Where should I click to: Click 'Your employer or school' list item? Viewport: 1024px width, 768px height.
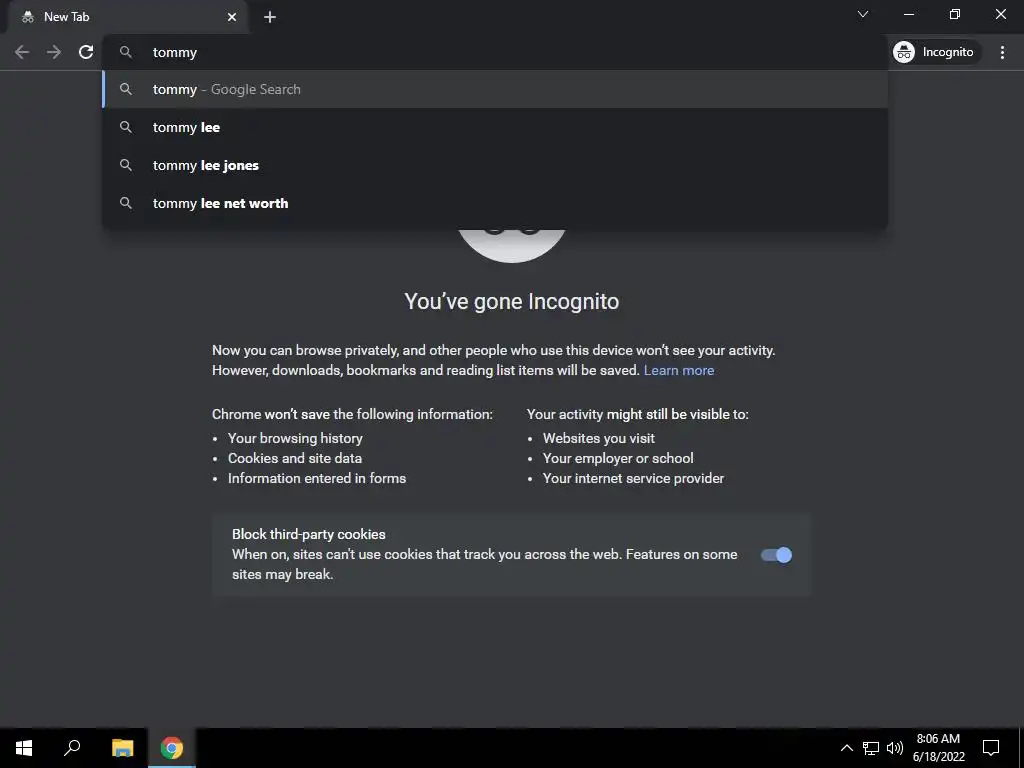[x=618, y=458]
